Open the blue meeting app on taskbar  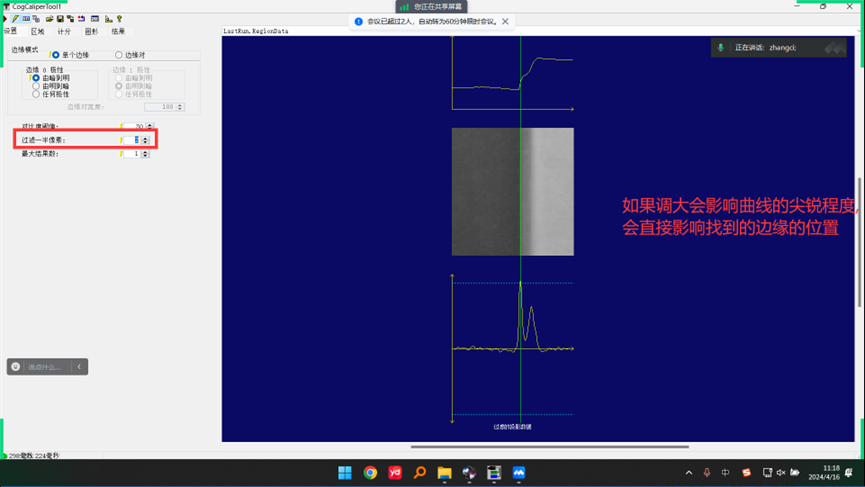point(519,473)
